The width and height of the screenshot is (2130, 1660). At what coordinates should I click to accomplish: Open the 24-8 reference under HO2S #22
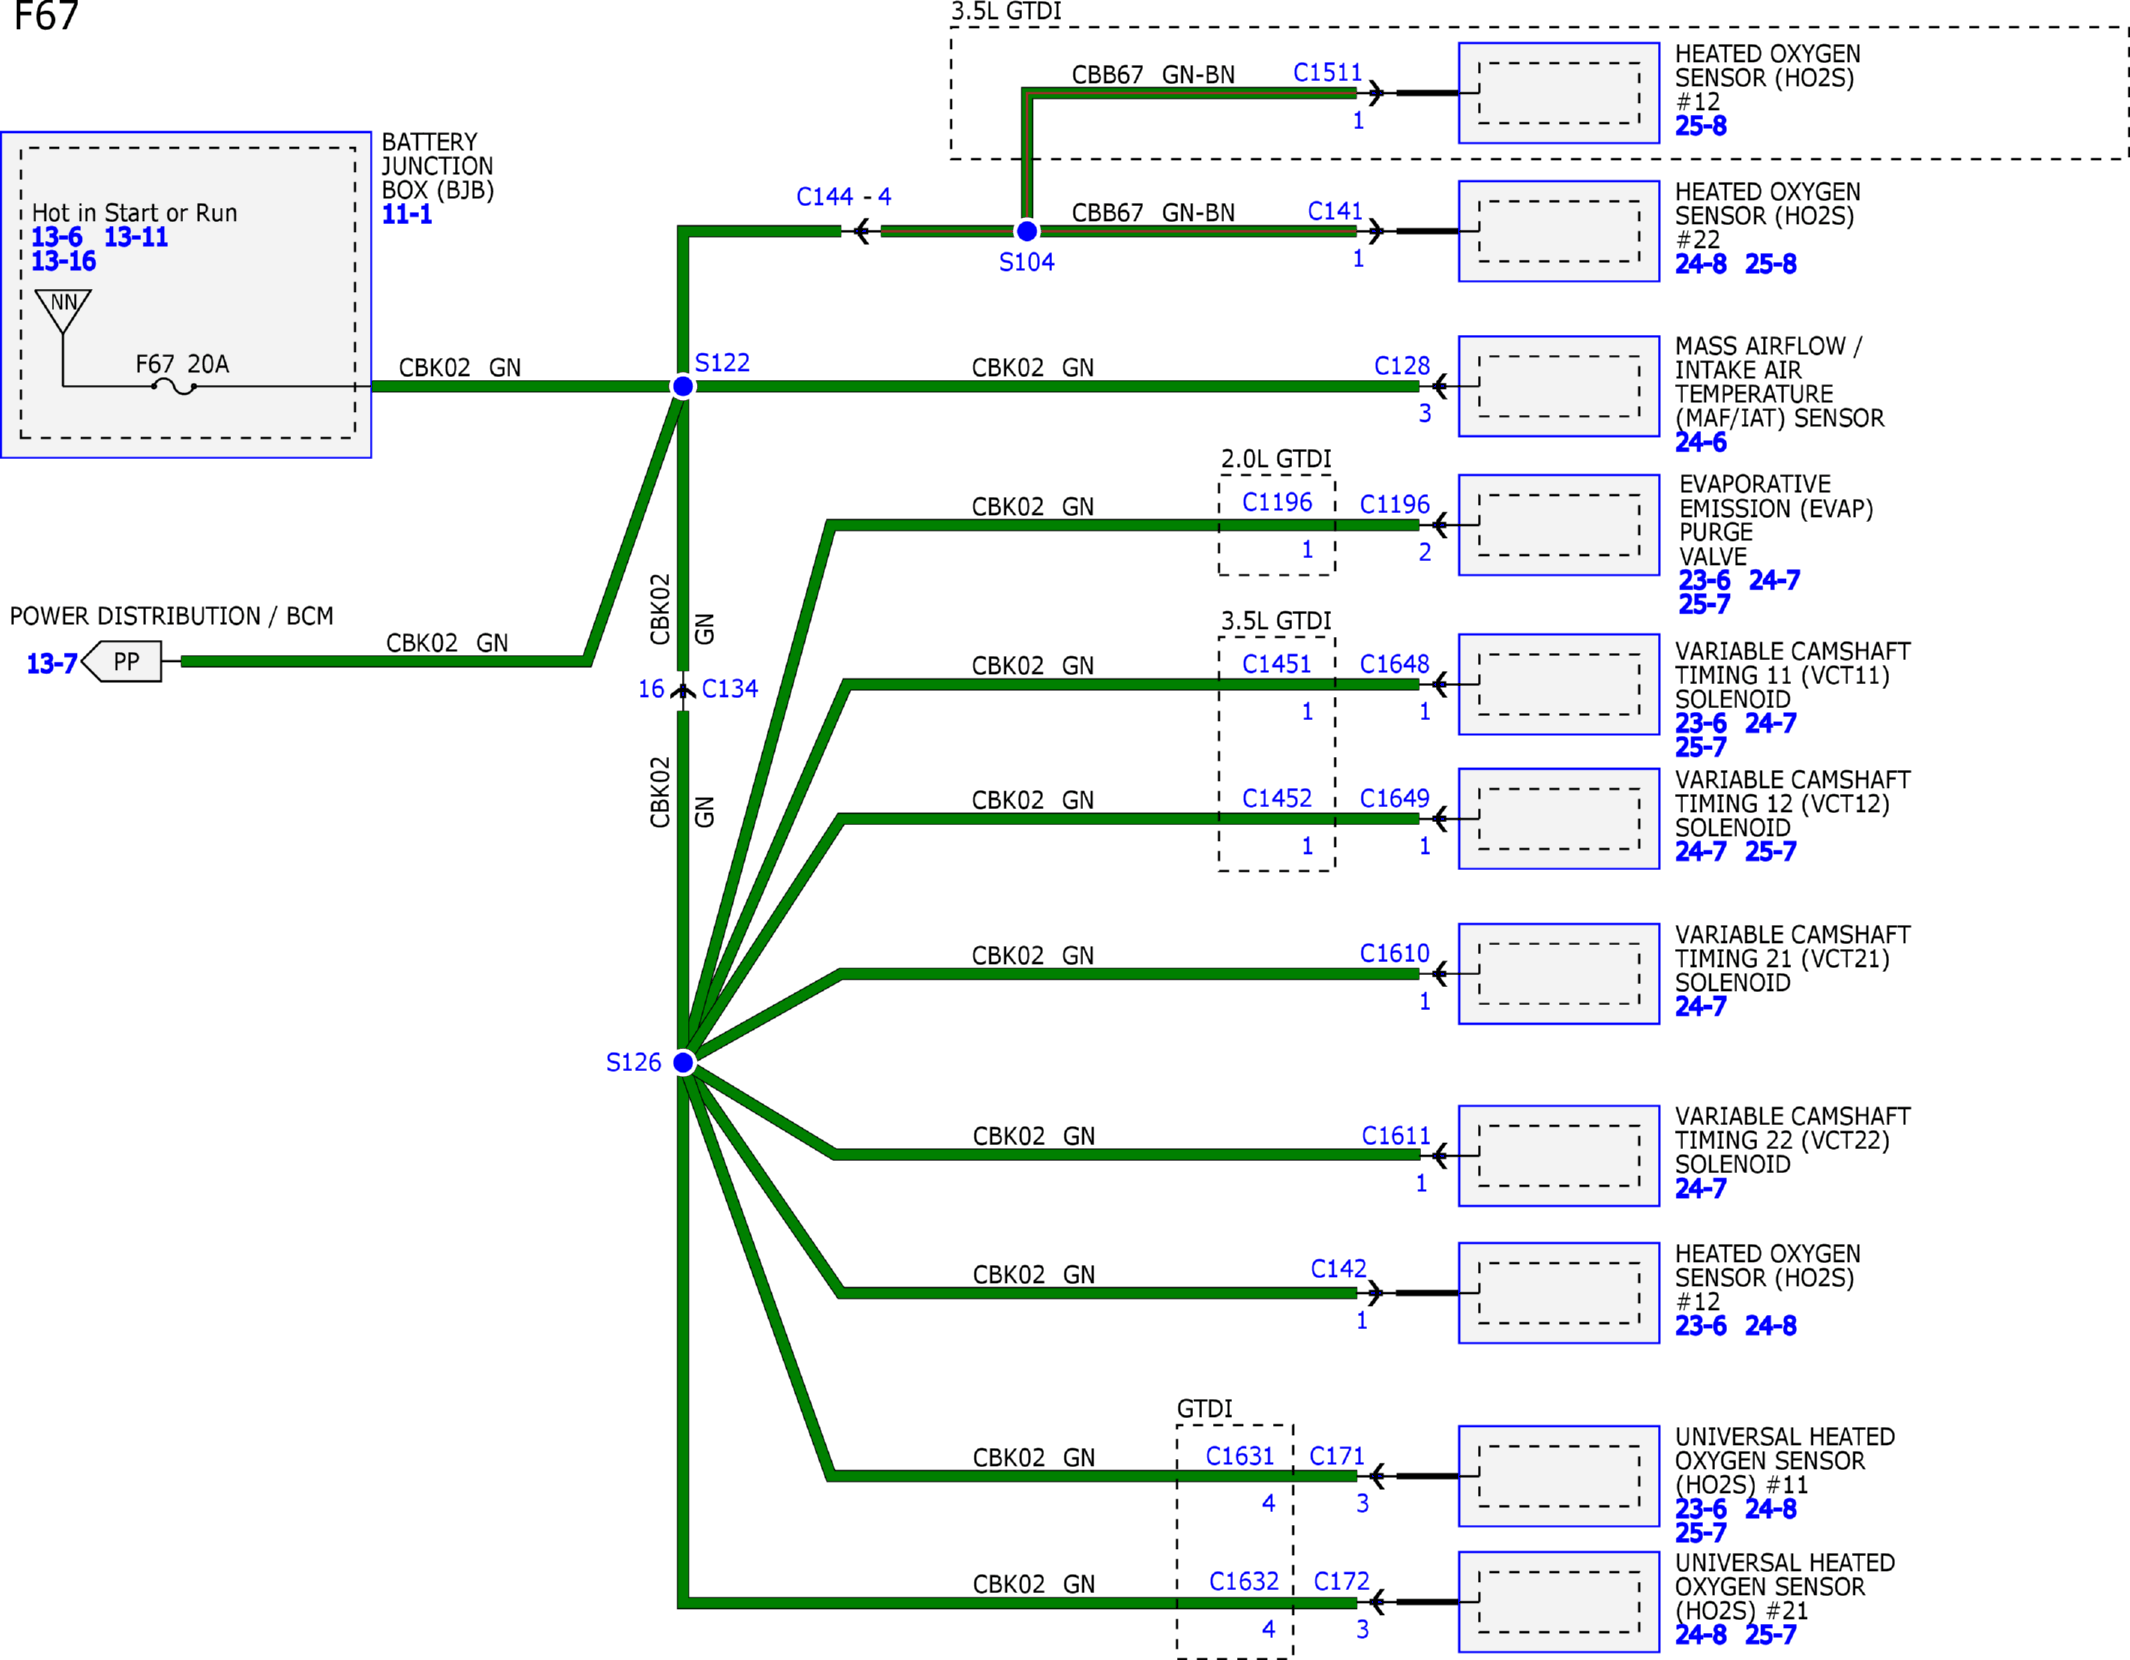tap(1701, 264)
